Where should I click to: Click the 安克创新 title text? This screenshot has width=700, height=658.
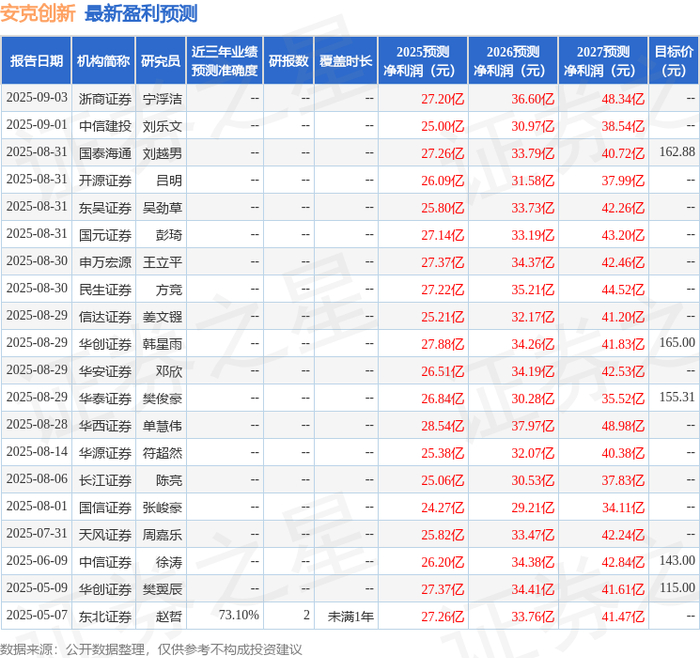coord(38,13)
